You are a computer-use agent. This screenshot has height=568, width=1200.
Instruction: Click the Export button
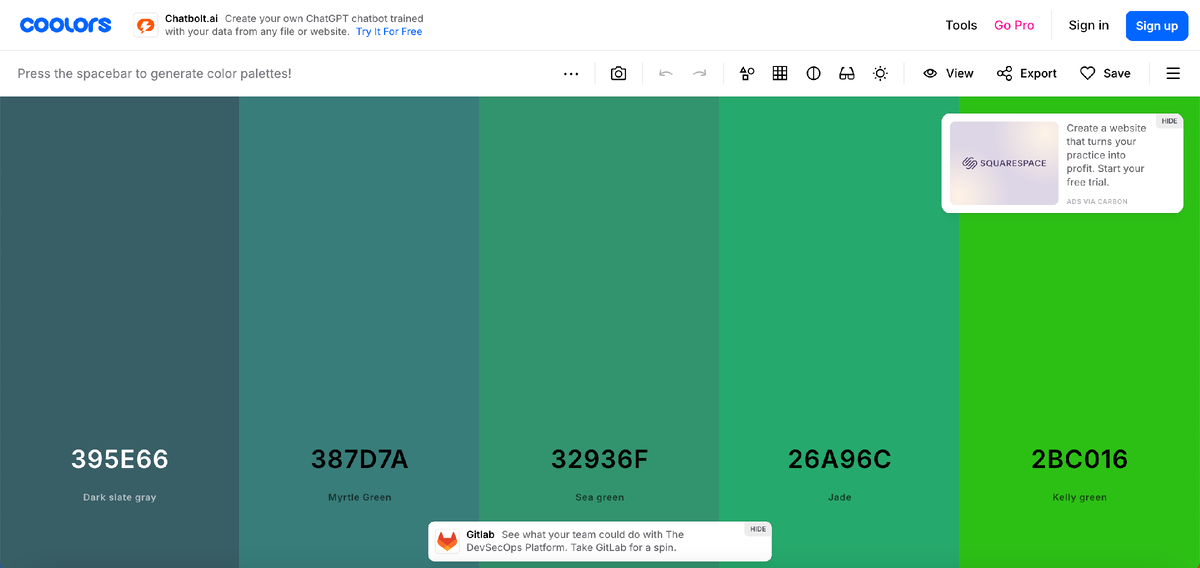(1027, 73)
